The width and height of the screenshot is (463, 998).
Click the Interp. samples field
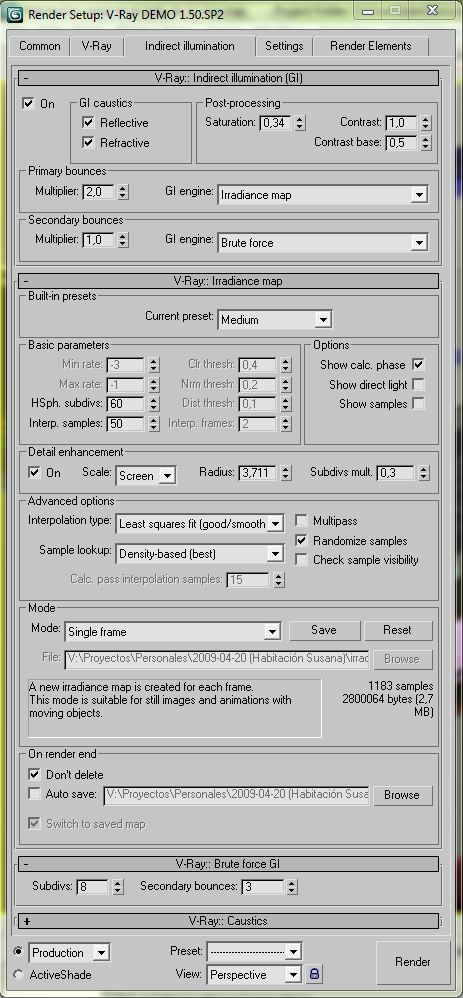pos(126,423)
